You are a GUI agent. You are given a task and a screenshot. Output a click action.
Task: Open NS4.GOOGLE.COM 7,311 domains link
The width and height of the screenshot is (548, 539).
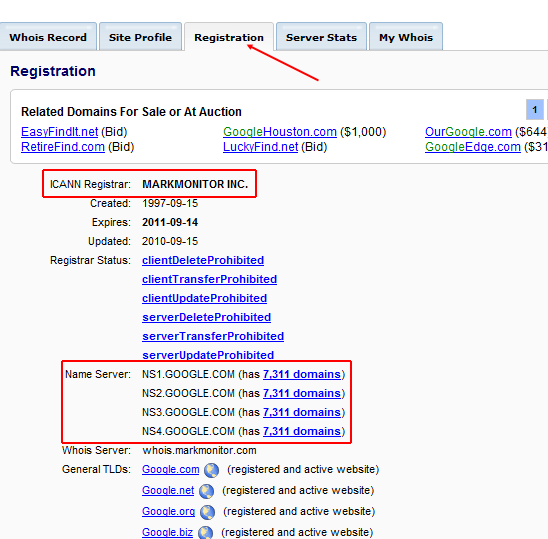click(302, 431)
